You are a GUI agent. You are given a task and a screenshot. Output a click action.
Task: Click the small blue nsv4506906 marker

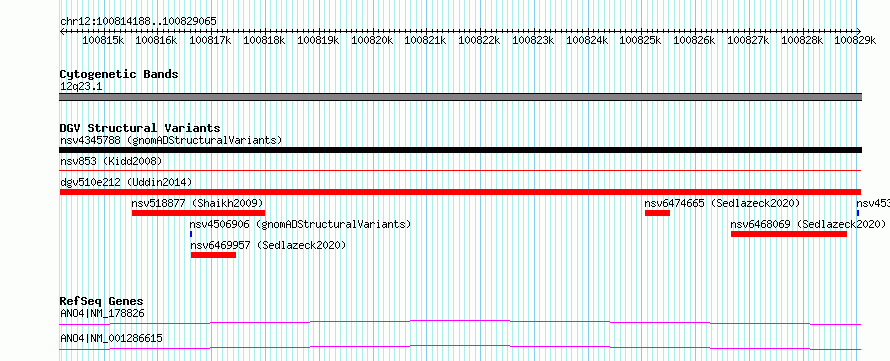[191, 234]
